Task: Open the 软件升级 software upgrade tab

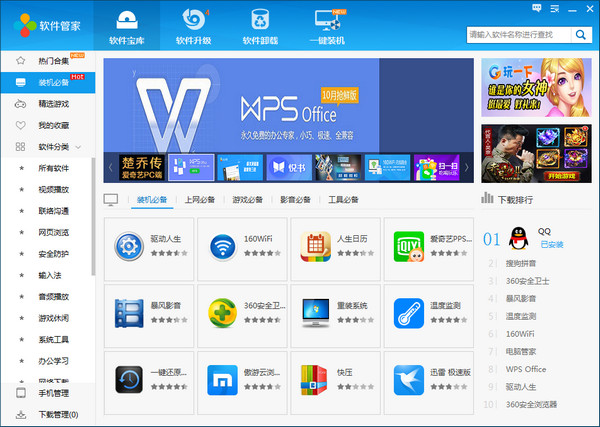Action: coord(194,26)
